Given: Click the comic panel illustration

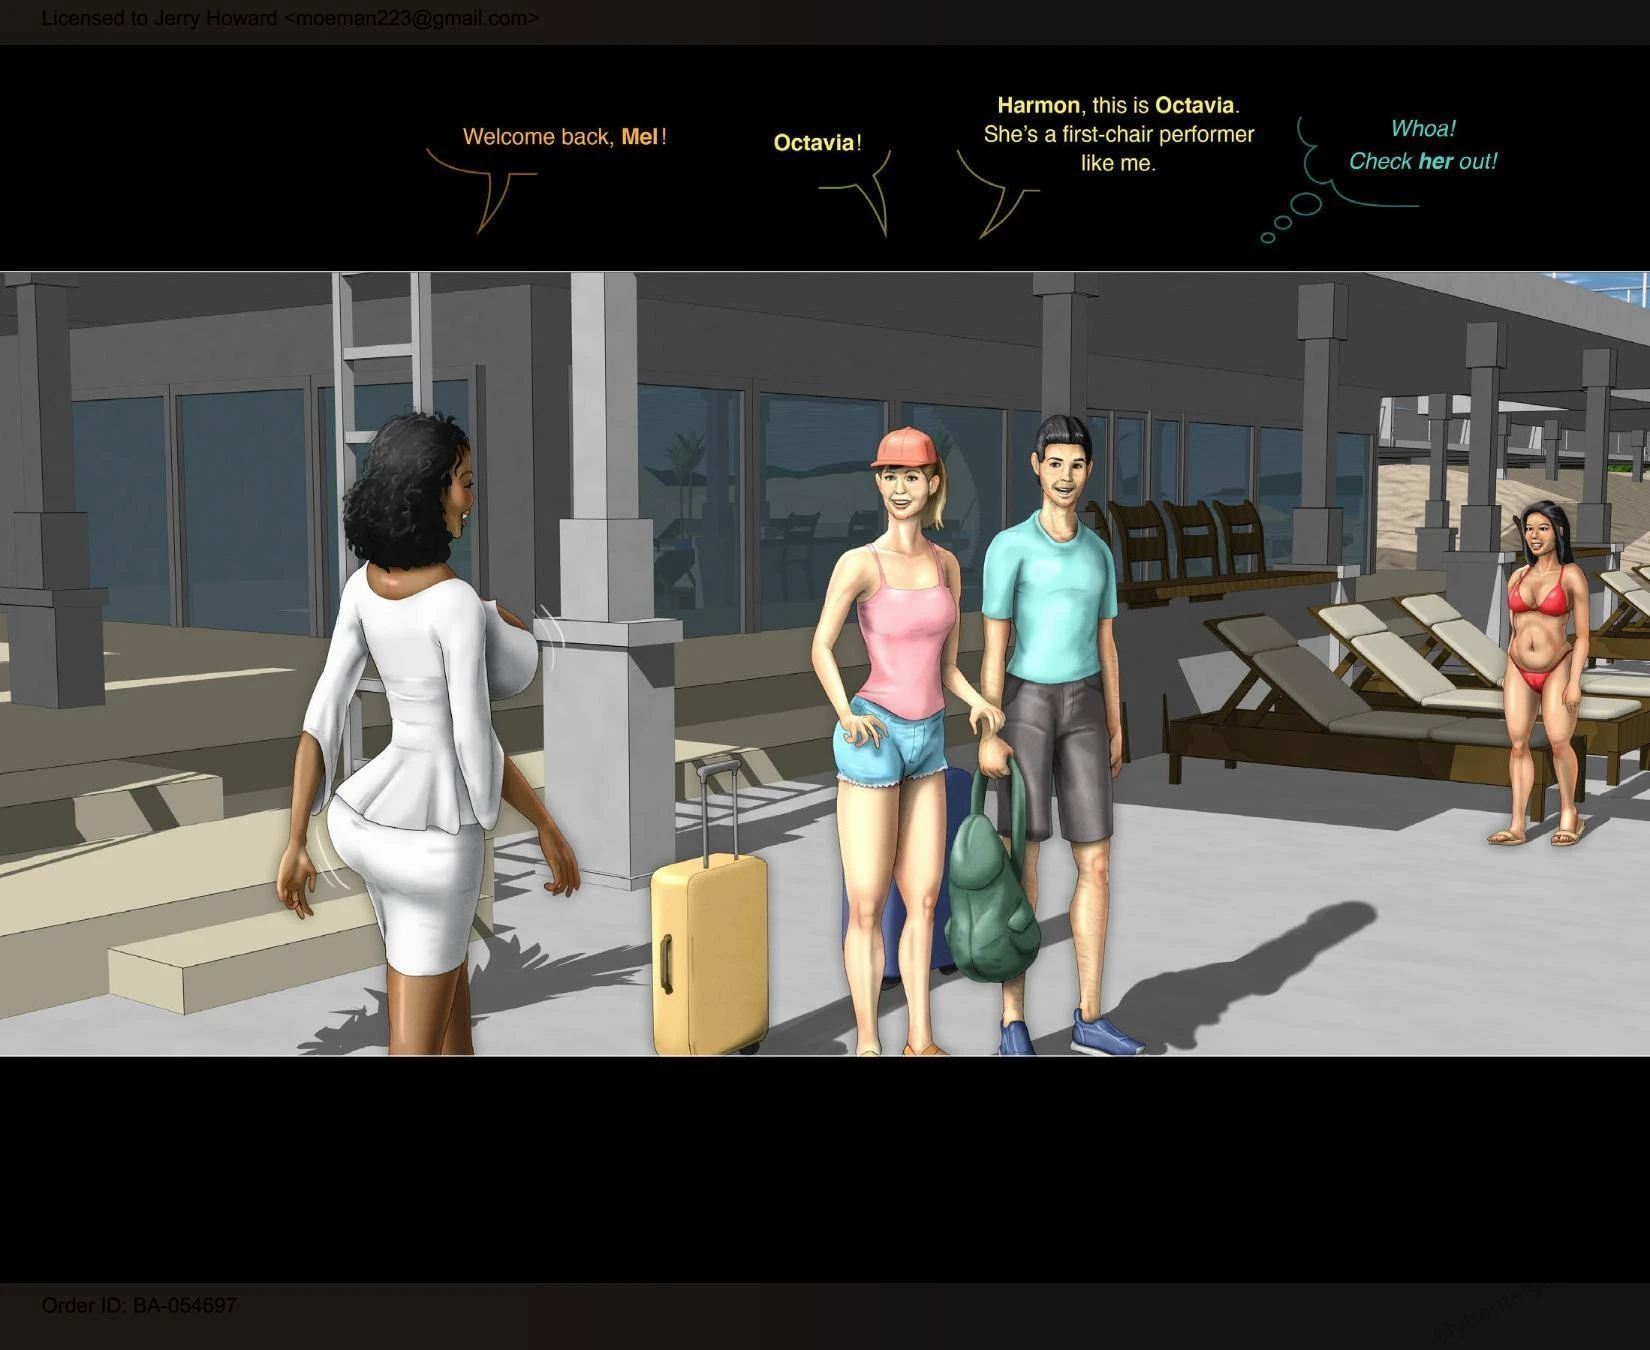Looking at the screenshot, I should tap(825, 663).
